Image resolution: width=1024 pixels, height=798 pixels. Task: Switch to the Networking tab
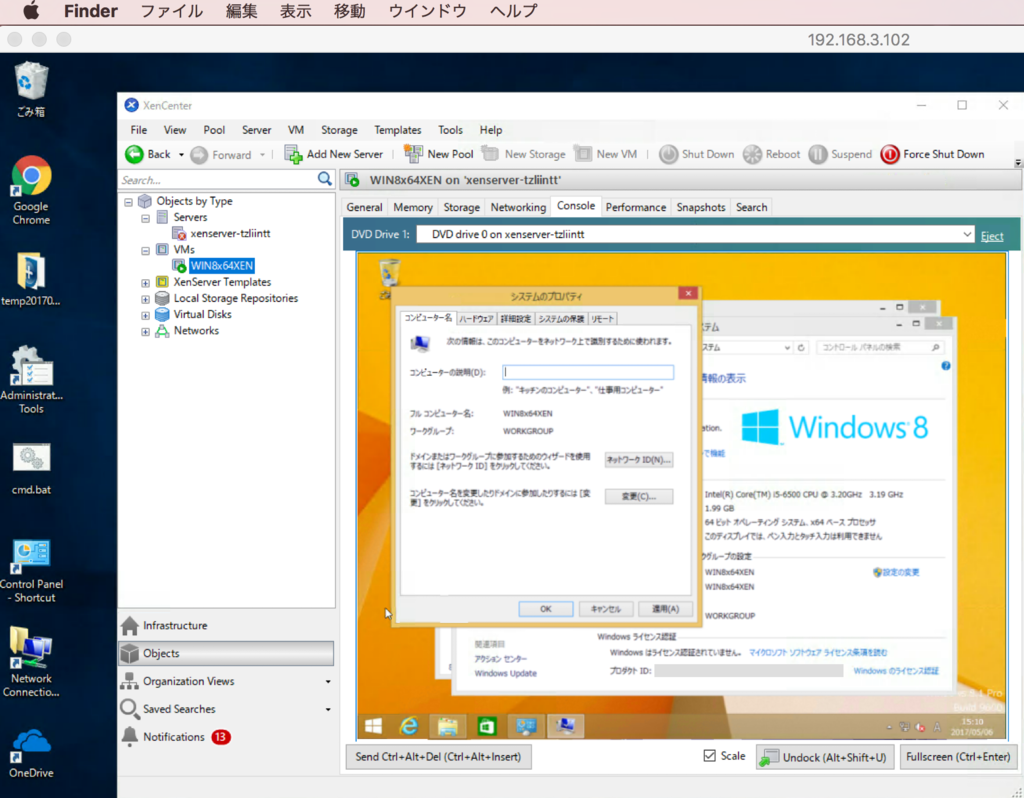(x=518, y=207)
